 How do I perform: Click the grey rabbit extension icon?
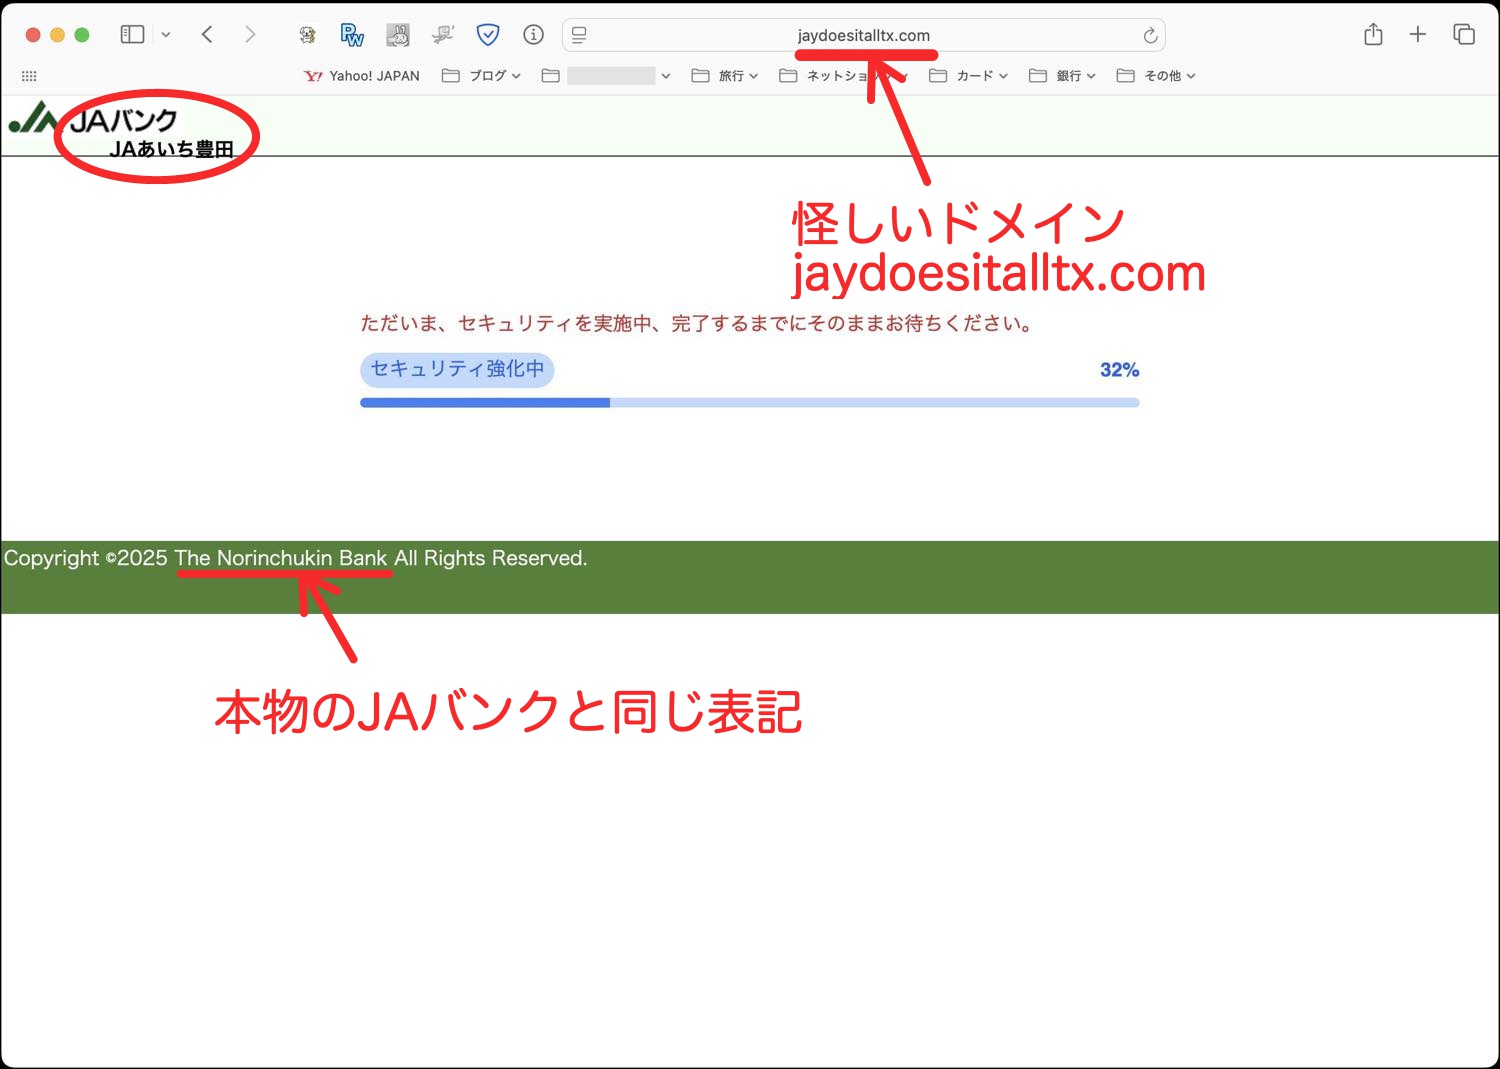(398, 35)
